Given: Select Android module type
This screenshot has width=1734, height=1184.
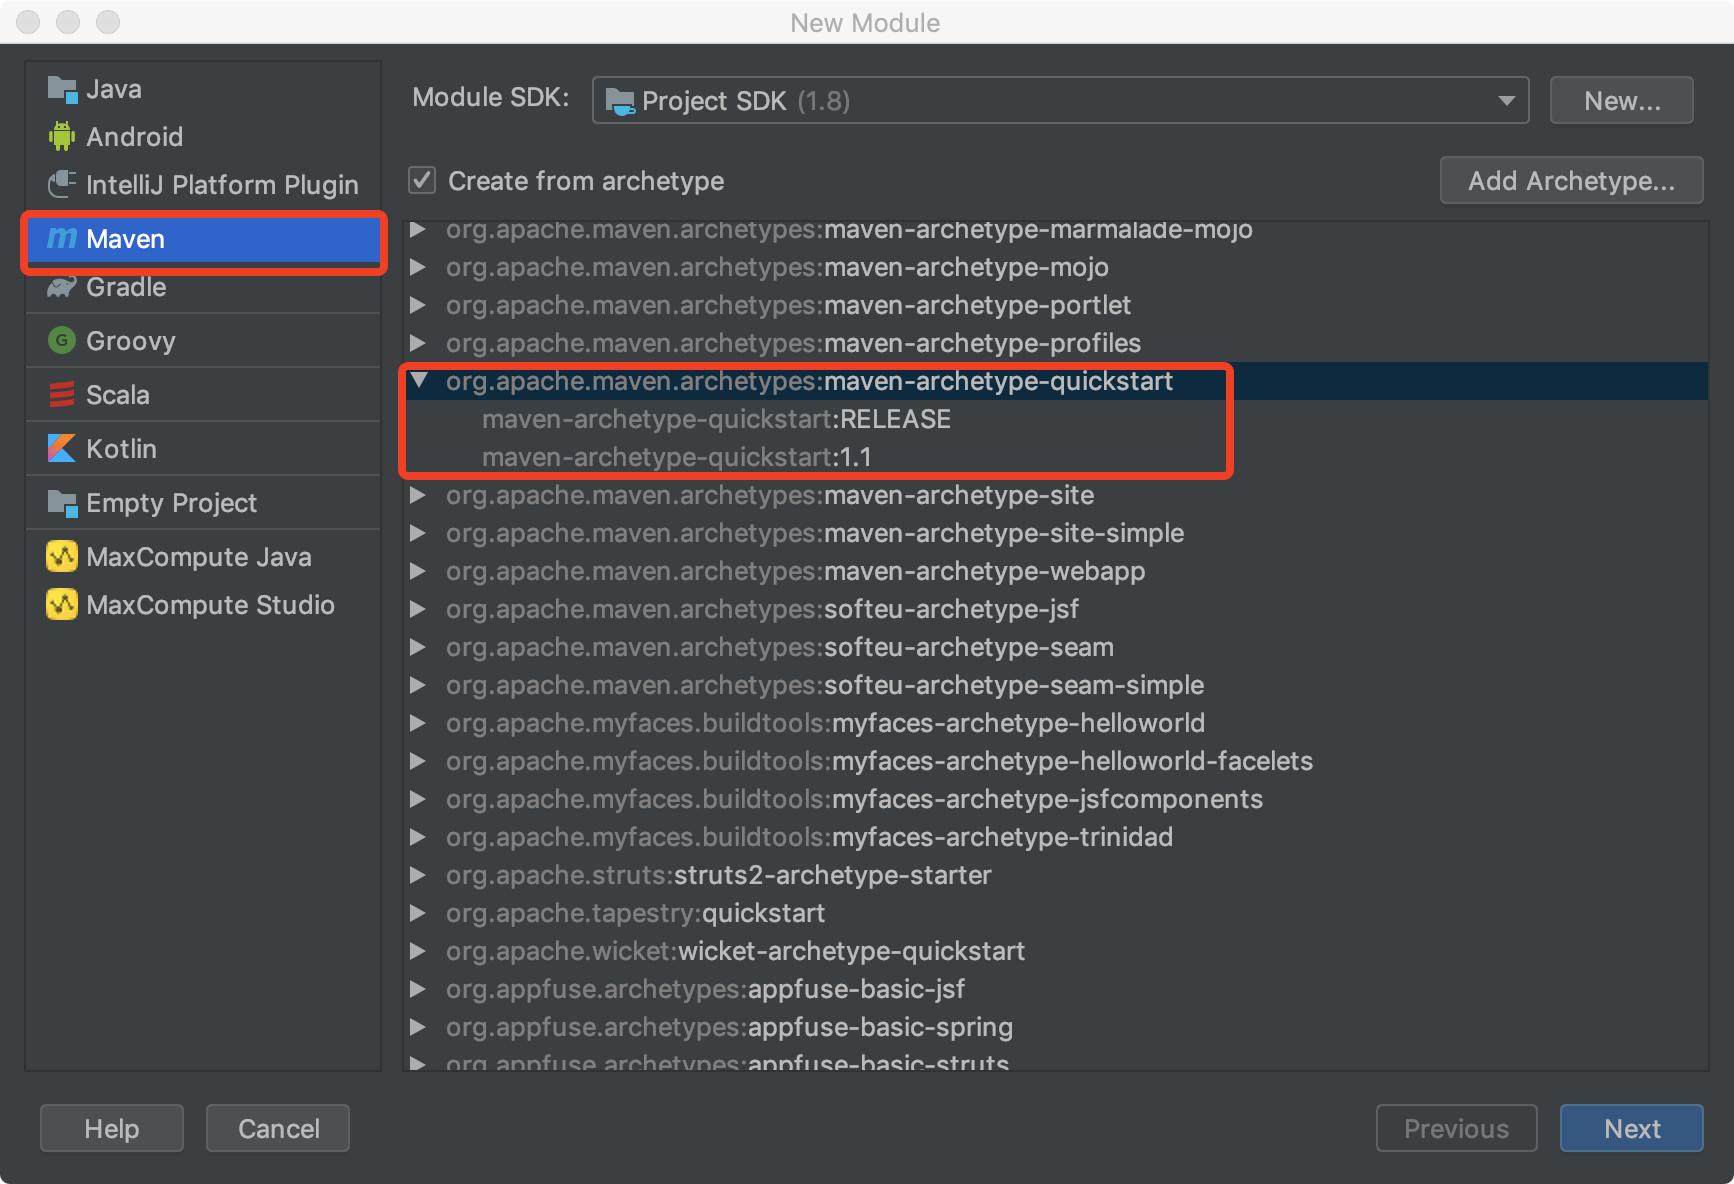Looking at the screenshot, I should (203, 136).
